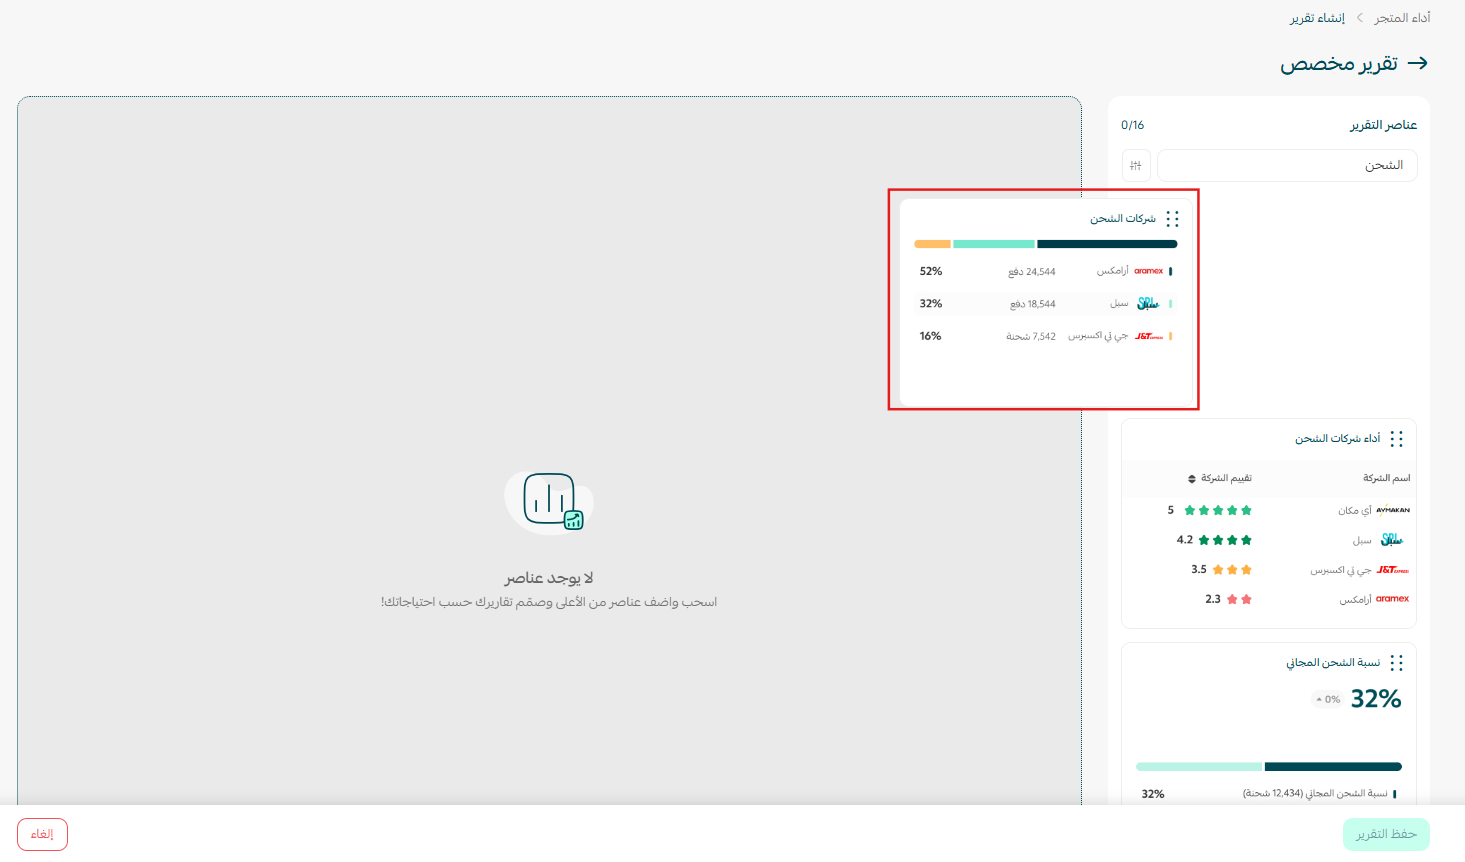Click the Aramex logo in شركات الشحن card
This screenshot has width=1465, height=862.
(1148, 271)
